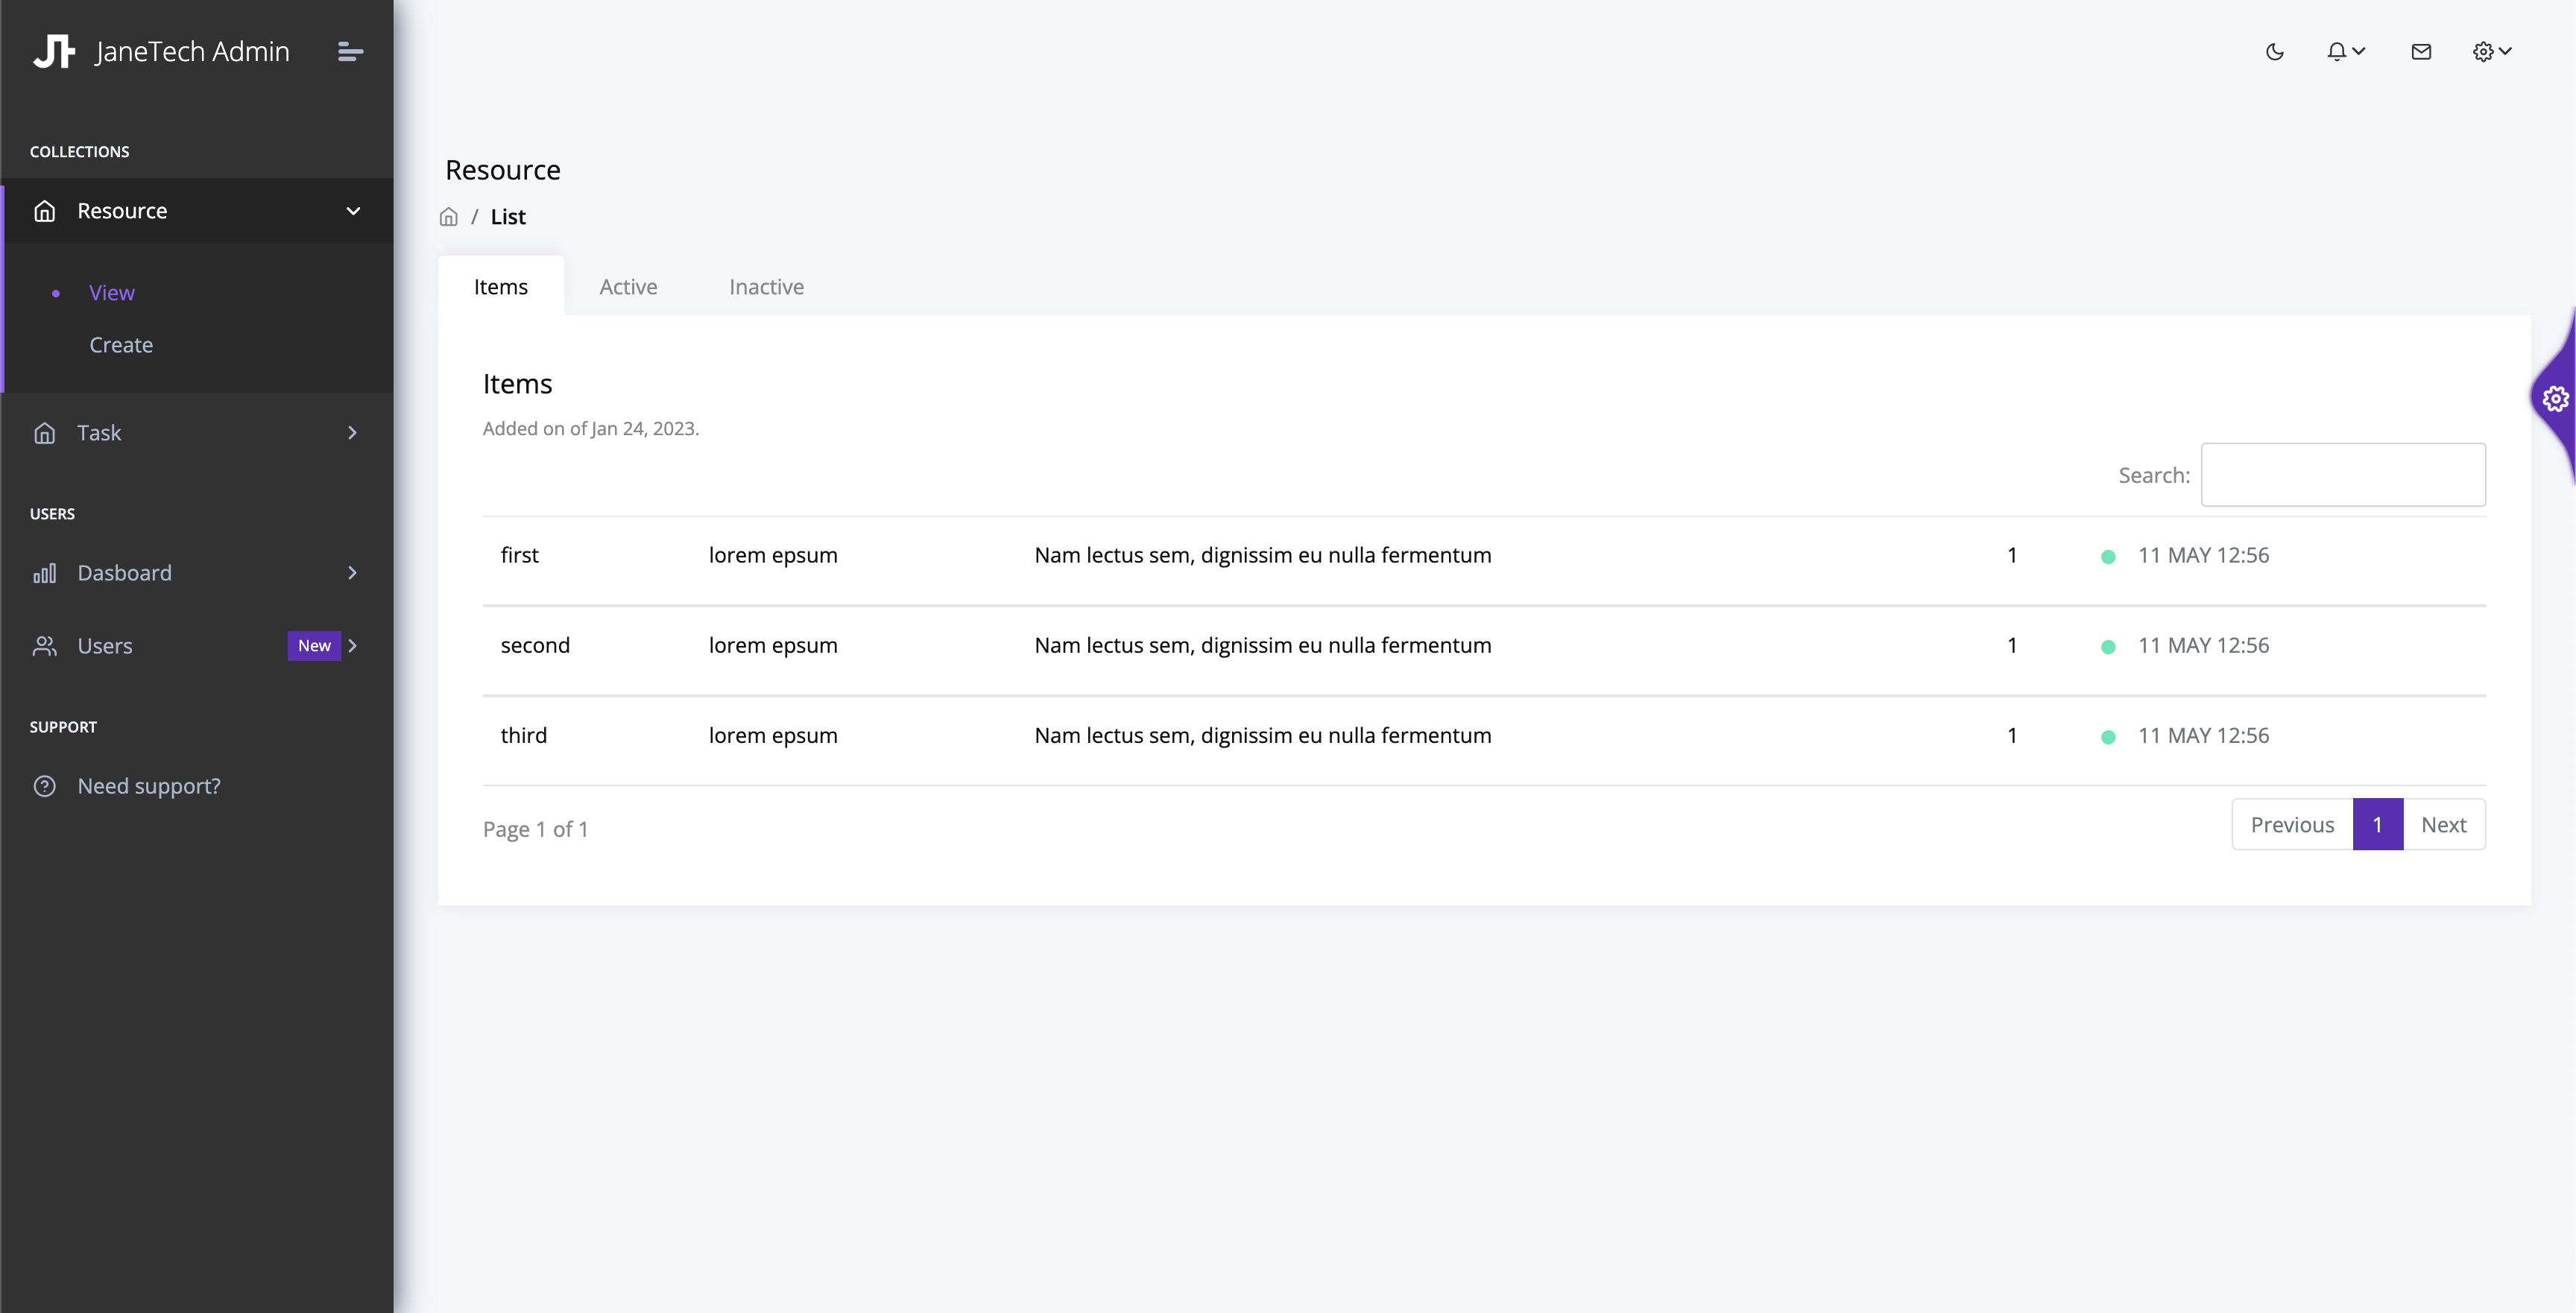This screenshot has width=2576, height=1313.
Task: Click the Dasboard bar chart icon
Action: pyautogui.click(x=44, y=573)
